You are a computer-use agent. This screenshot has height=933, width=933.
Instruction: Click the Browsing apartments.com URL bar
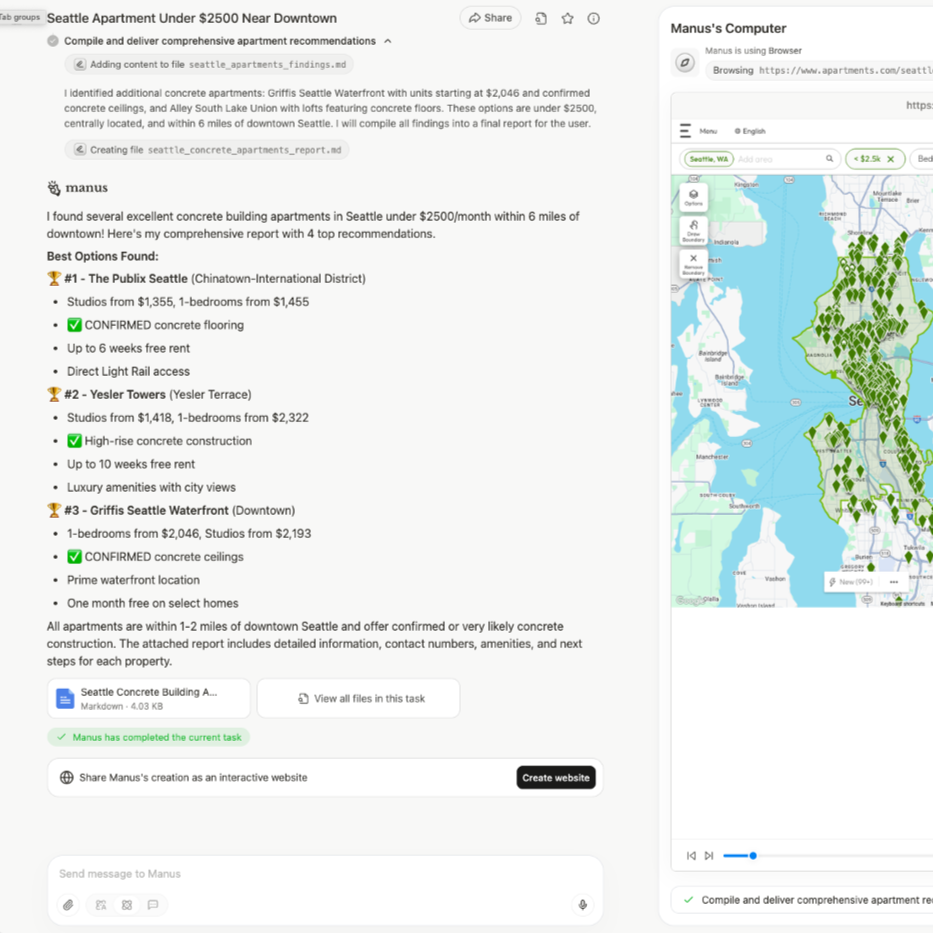tap(819, 70)
